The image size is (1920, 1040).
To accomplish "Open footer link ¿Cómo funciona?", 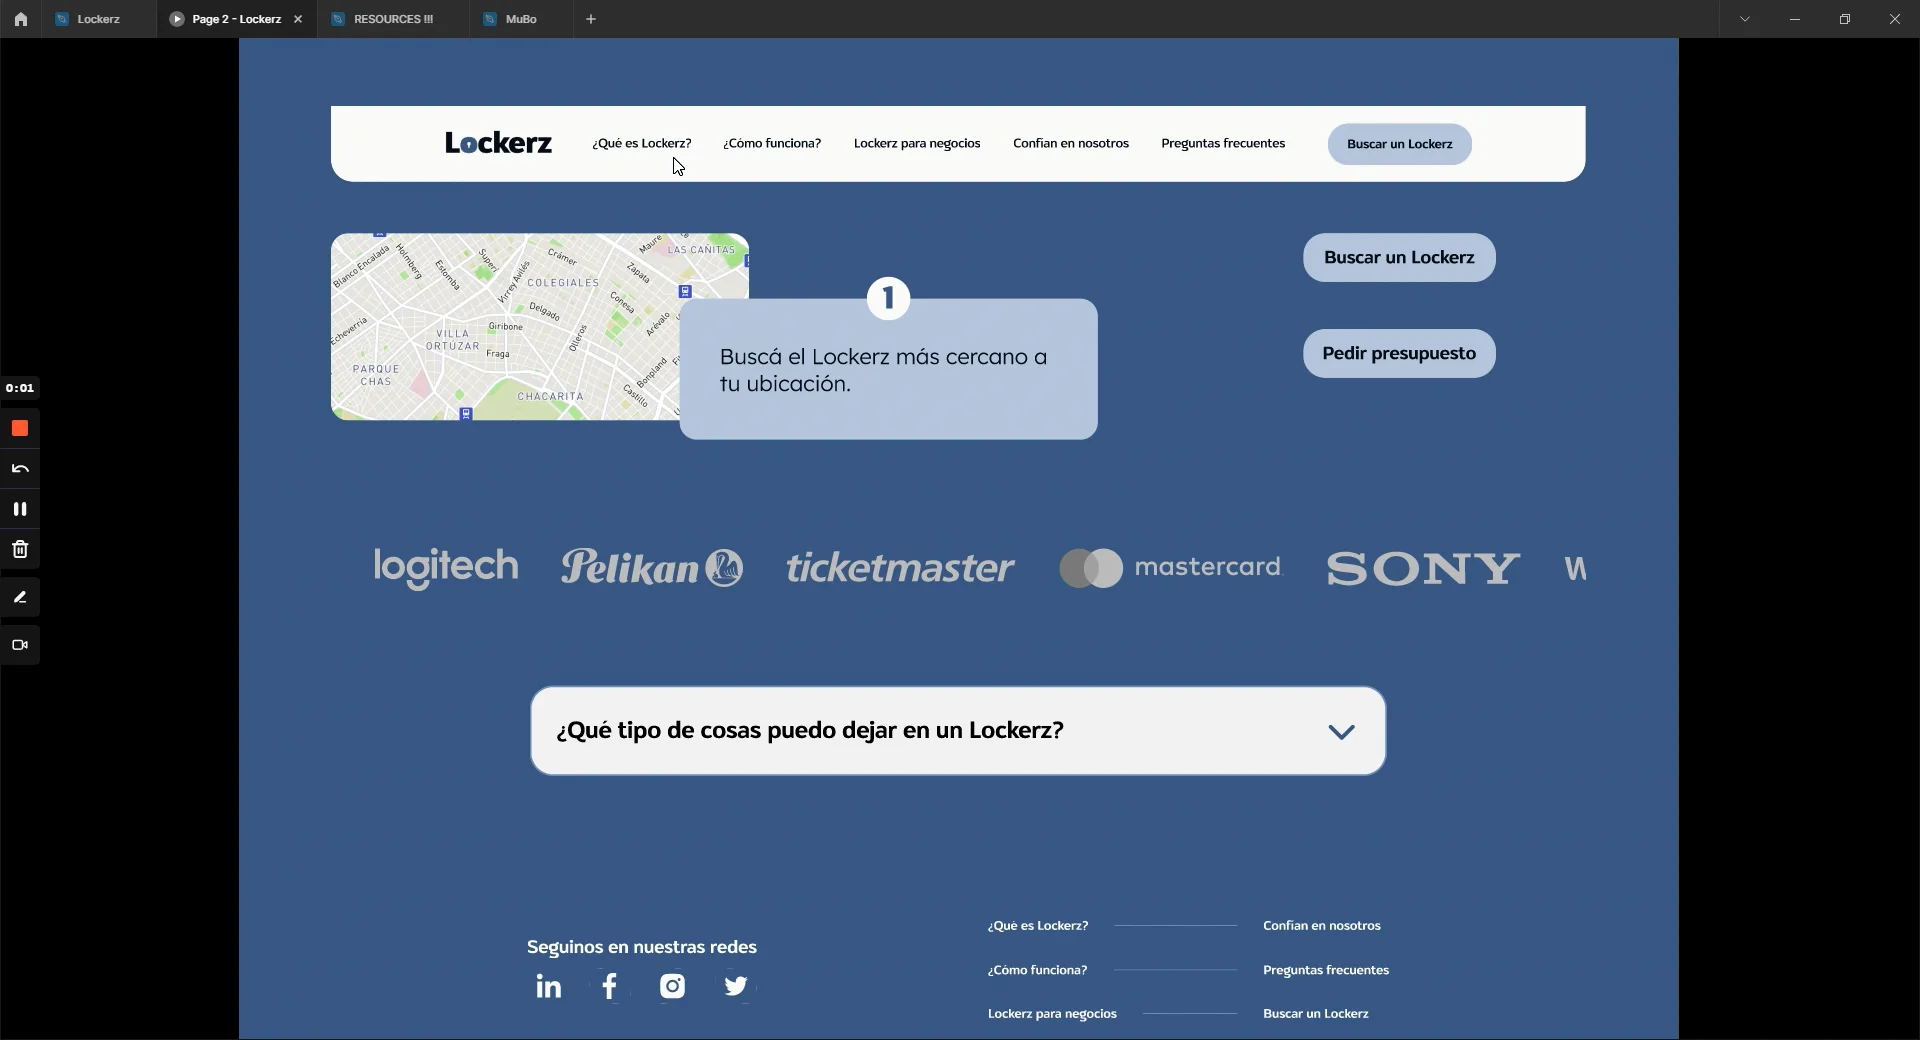I will point(1037,970).
